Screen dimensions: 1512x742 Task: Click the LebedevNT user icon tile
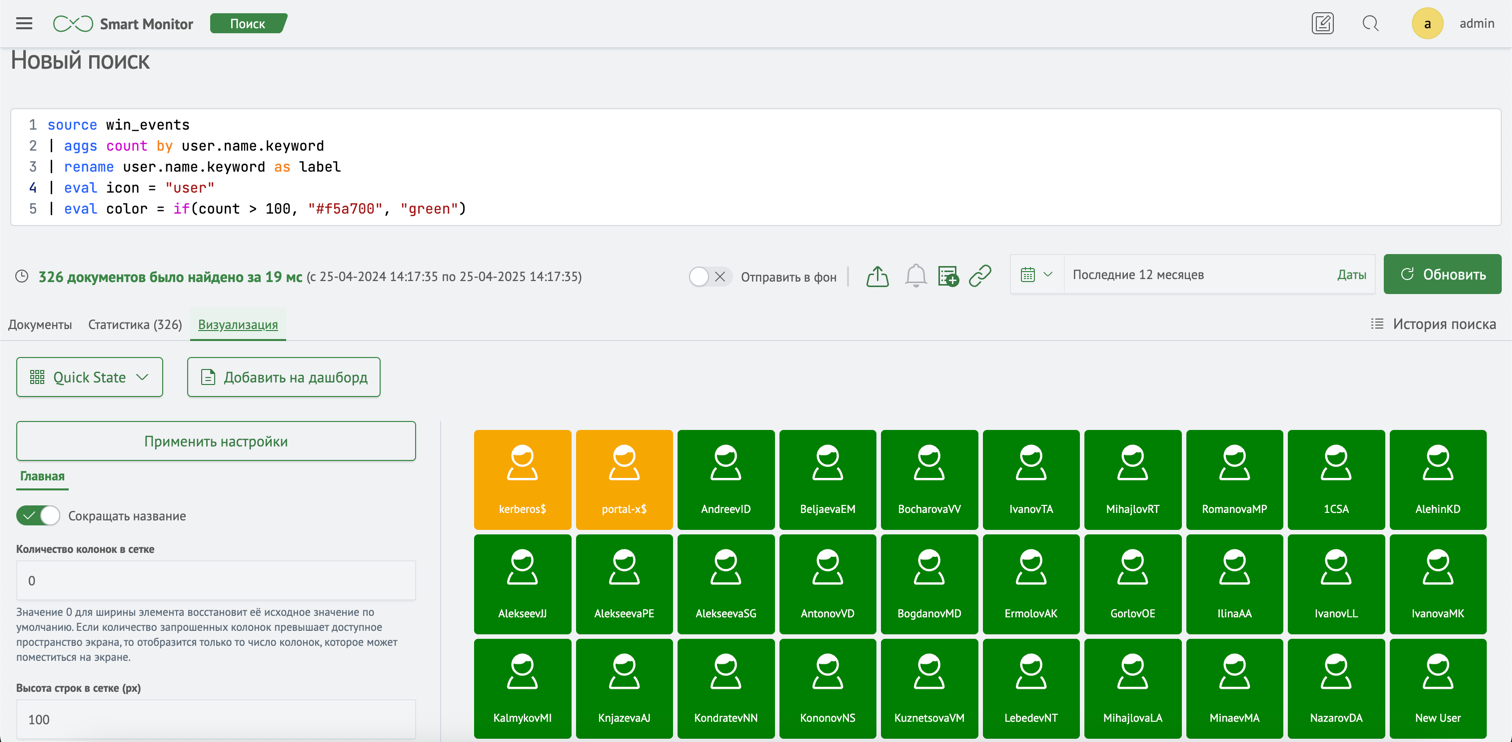click(1031, 688)
